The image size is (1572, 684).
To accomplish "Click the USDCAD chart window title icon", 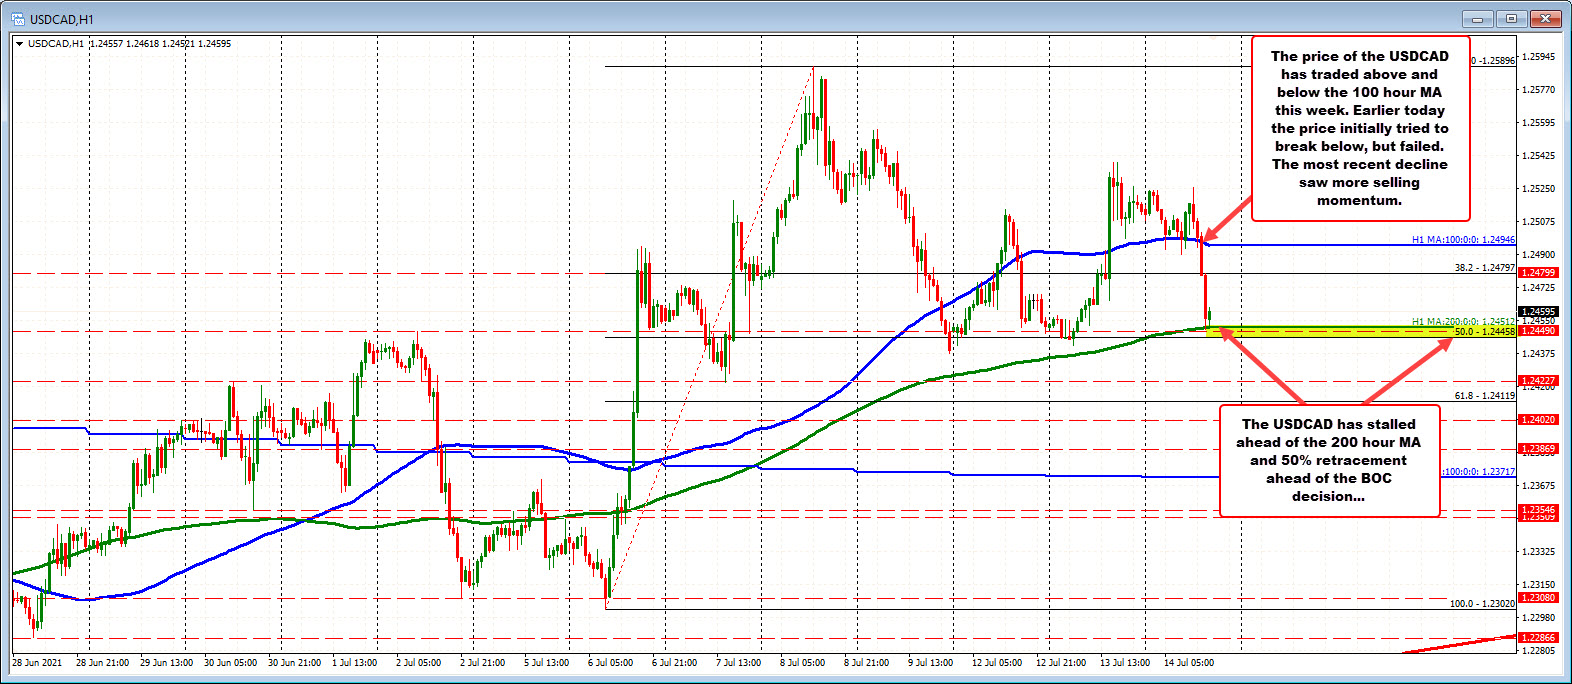I will (x=17, y=18).
